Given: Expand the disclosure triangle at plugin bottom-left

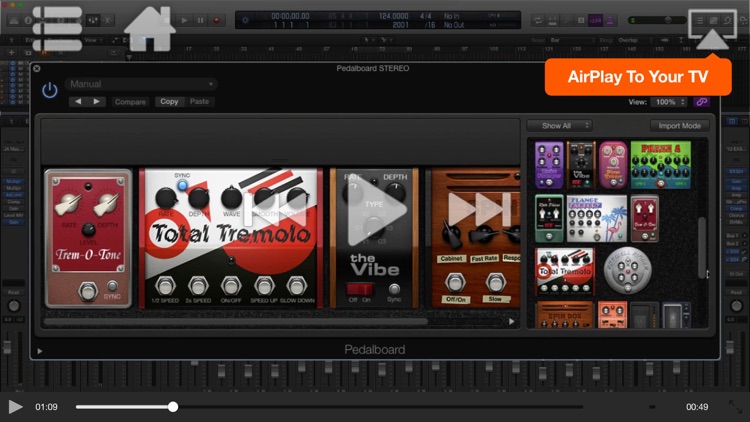Looking at the screenshot, I should (40, 351).
